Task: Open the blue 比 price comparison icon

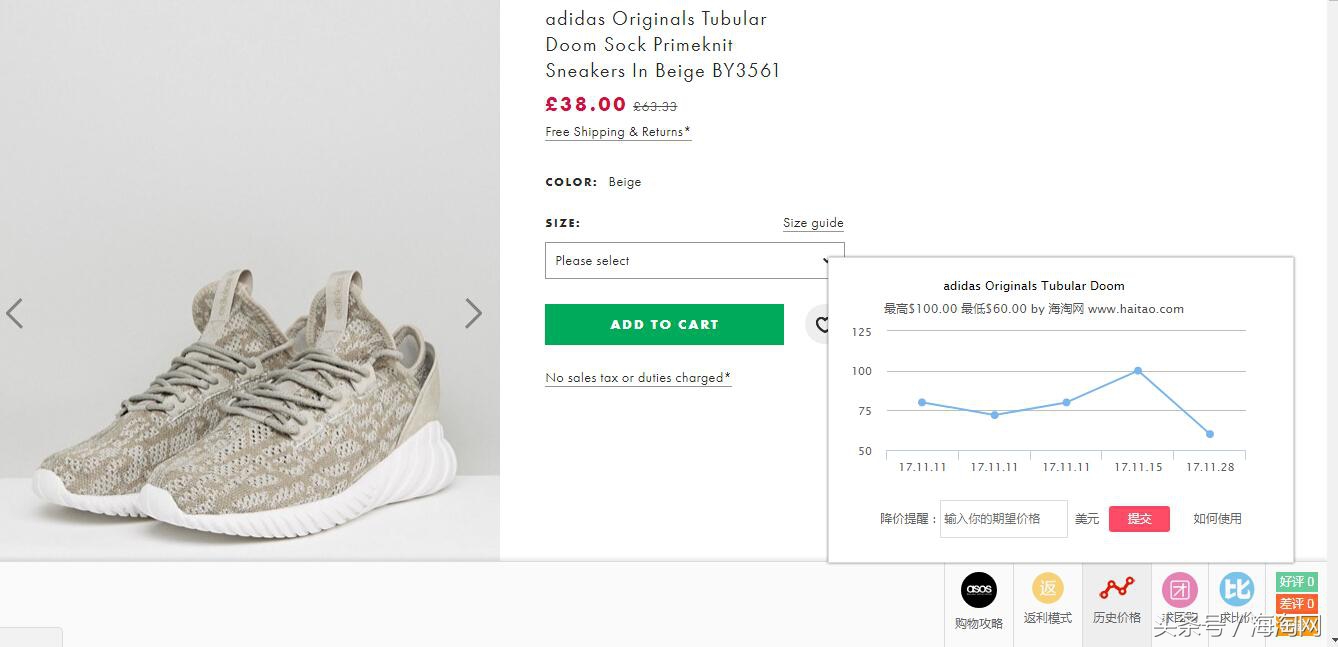Action: pyautogui.click(x=1237, y=589)
